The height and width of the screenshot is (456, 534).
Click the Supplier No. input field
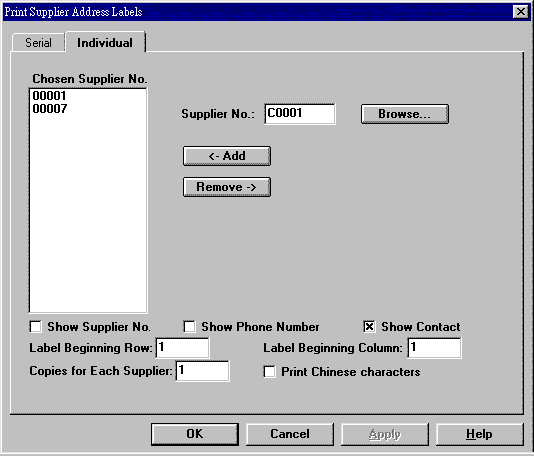[300, 114]
